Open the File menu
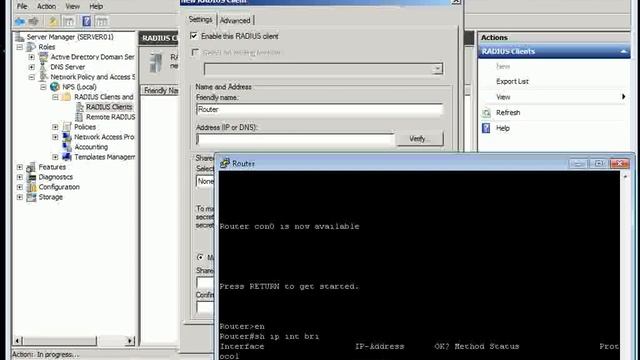This screenshot has width=640, height=360. coord(22,7)
